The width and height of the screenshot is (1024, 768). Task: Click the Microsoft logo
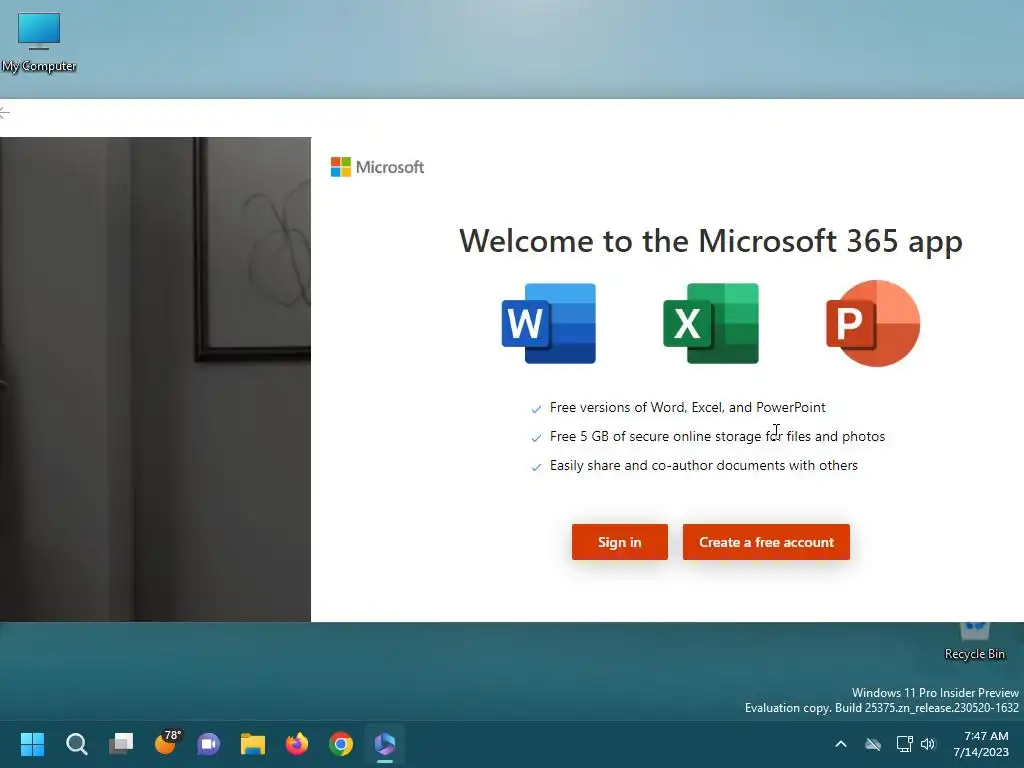[x=377, y=167]
